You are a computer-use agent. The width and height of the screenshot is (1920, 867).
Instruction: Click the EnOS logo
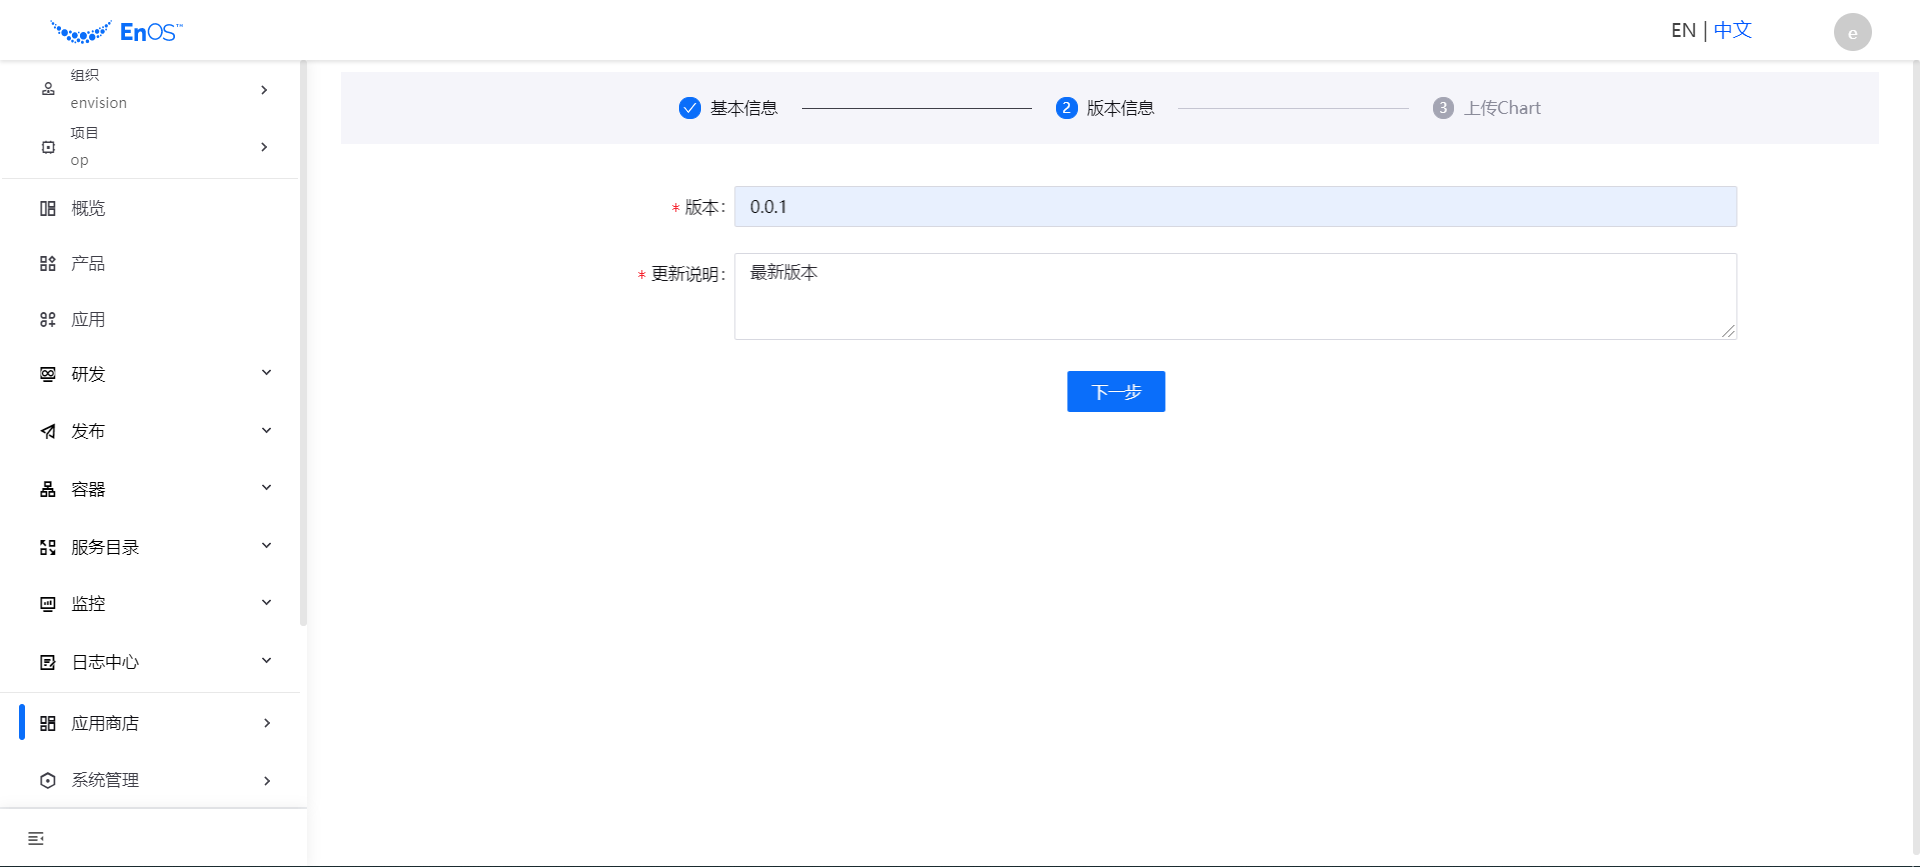116,32
